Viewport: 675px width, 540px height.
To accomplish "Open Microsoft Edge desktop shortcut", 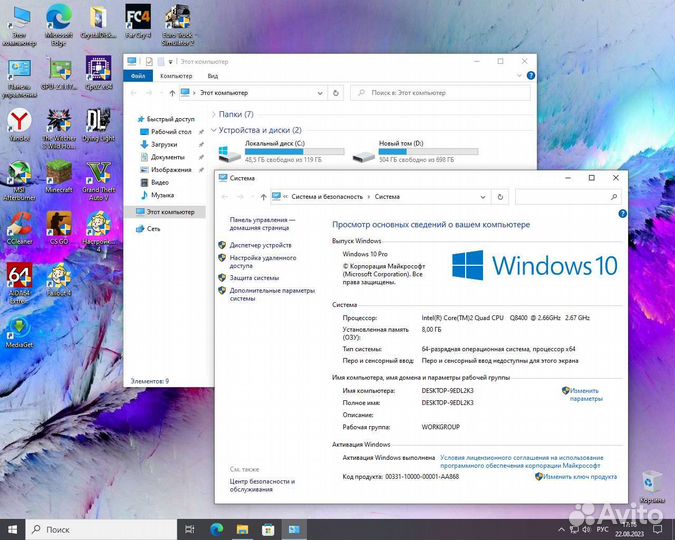I will tap(59, 24).
